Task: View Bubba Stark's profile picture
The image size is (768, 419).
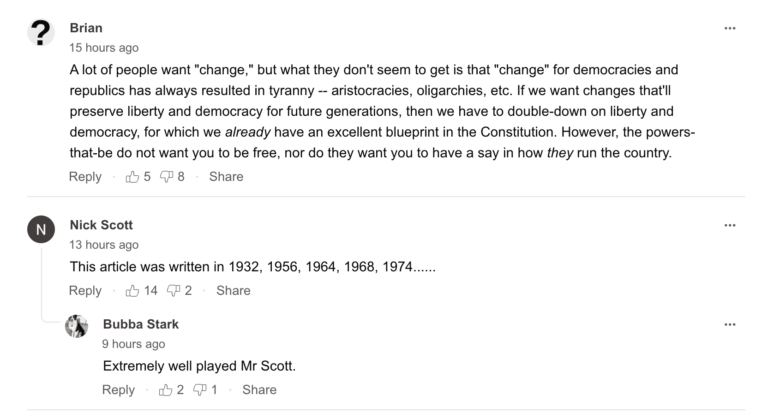Action: 76,326
